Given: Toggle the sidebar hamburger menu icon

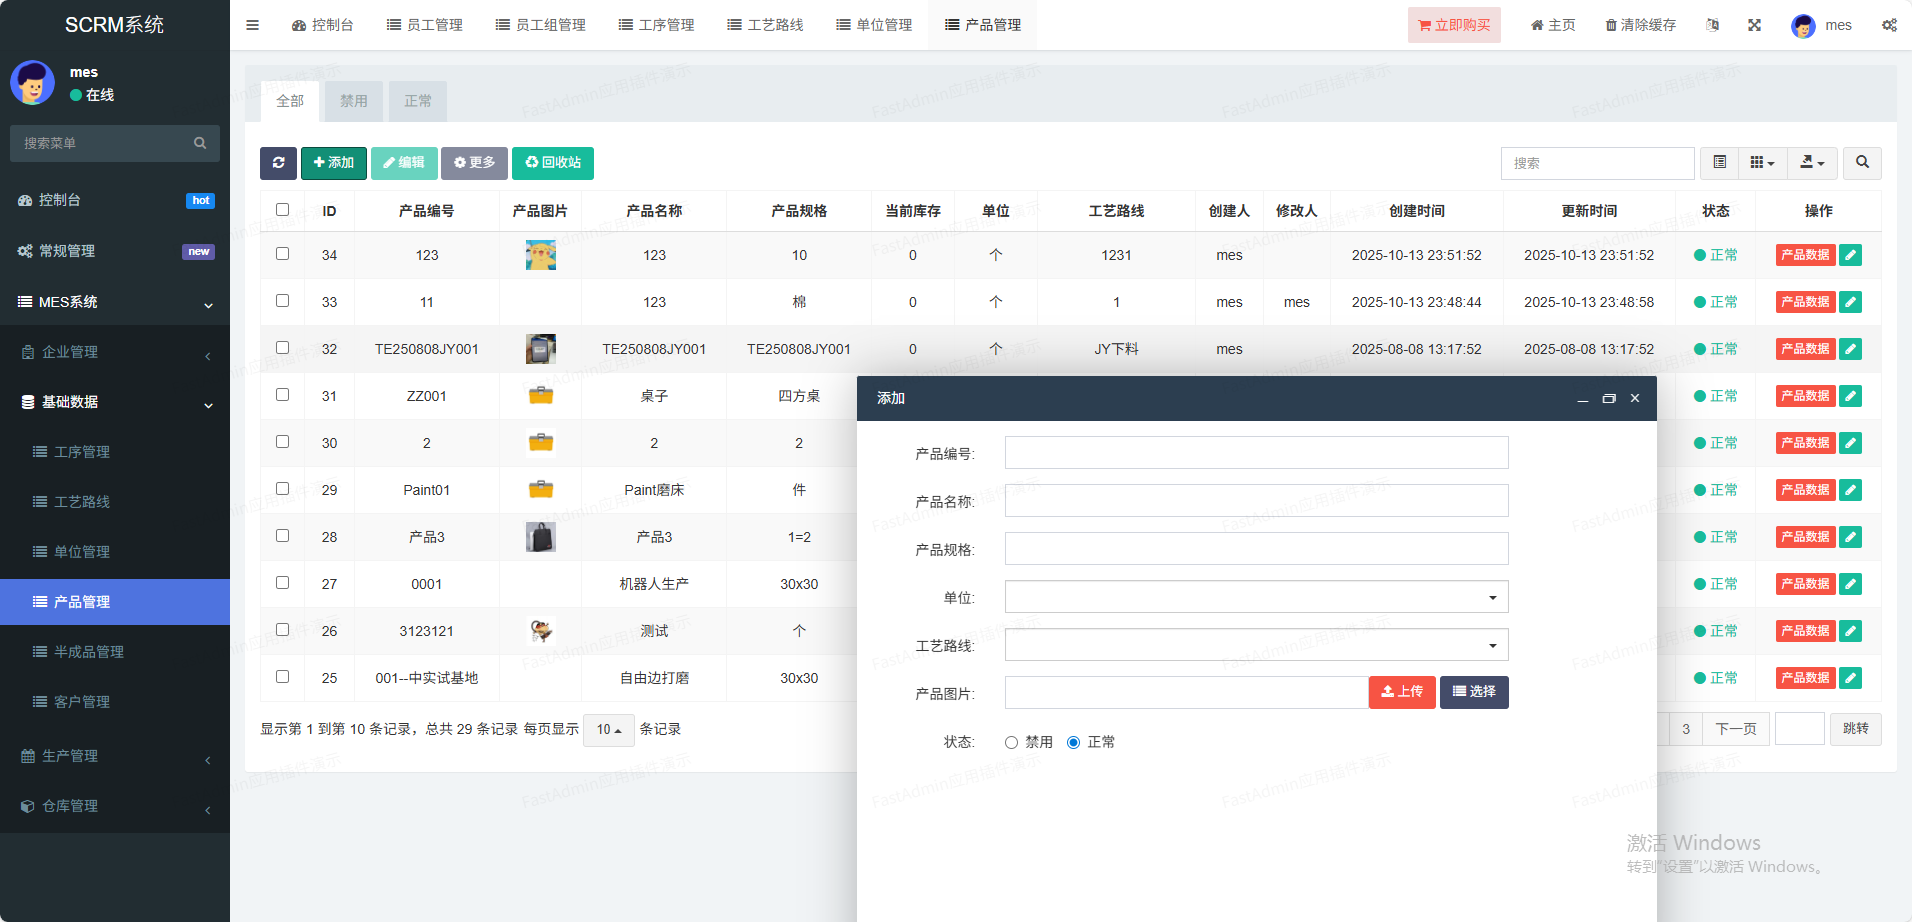Looking at the screenshot, I should point(252,25).
